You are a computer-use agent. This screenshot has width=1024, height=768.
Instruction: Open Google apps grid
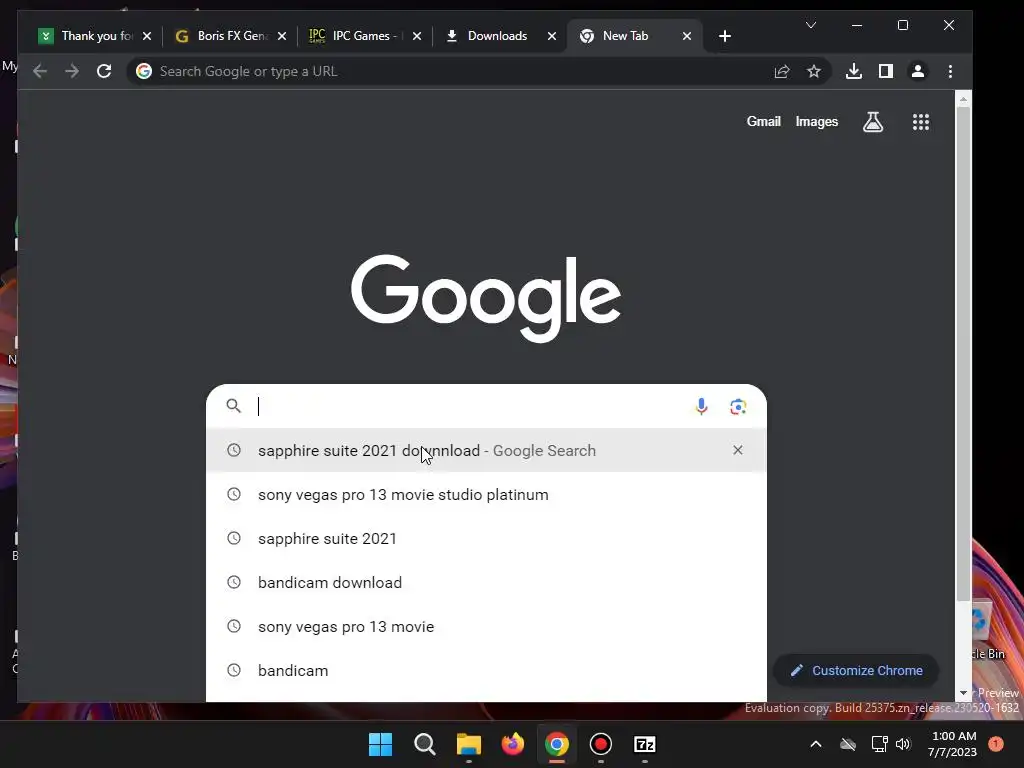point(921,121)
